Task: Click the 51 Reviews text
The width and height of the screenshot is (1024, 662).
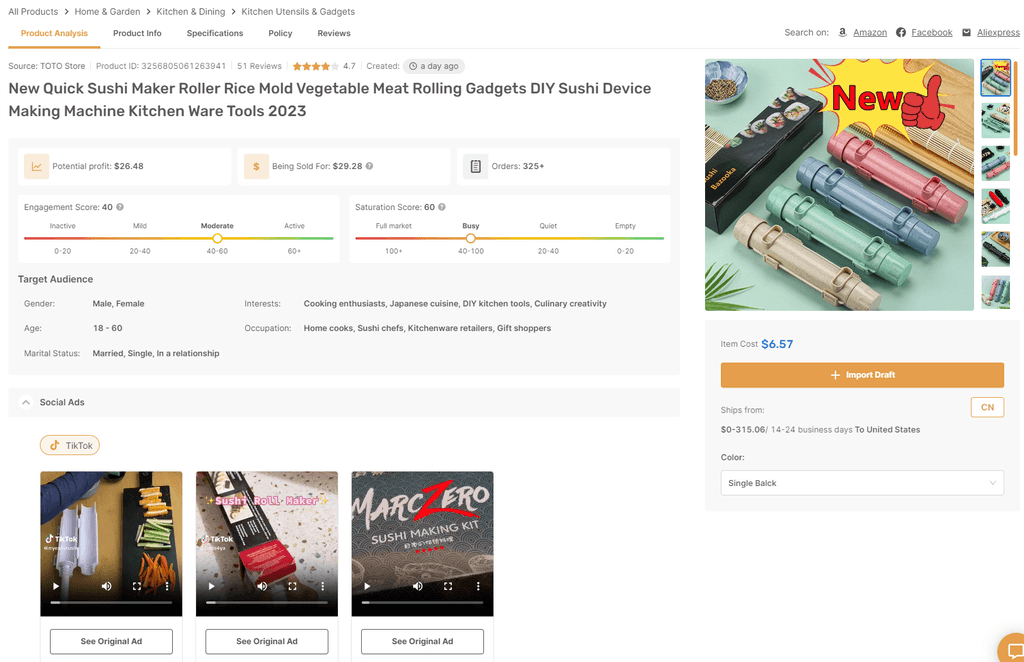Action: (259, 66)
